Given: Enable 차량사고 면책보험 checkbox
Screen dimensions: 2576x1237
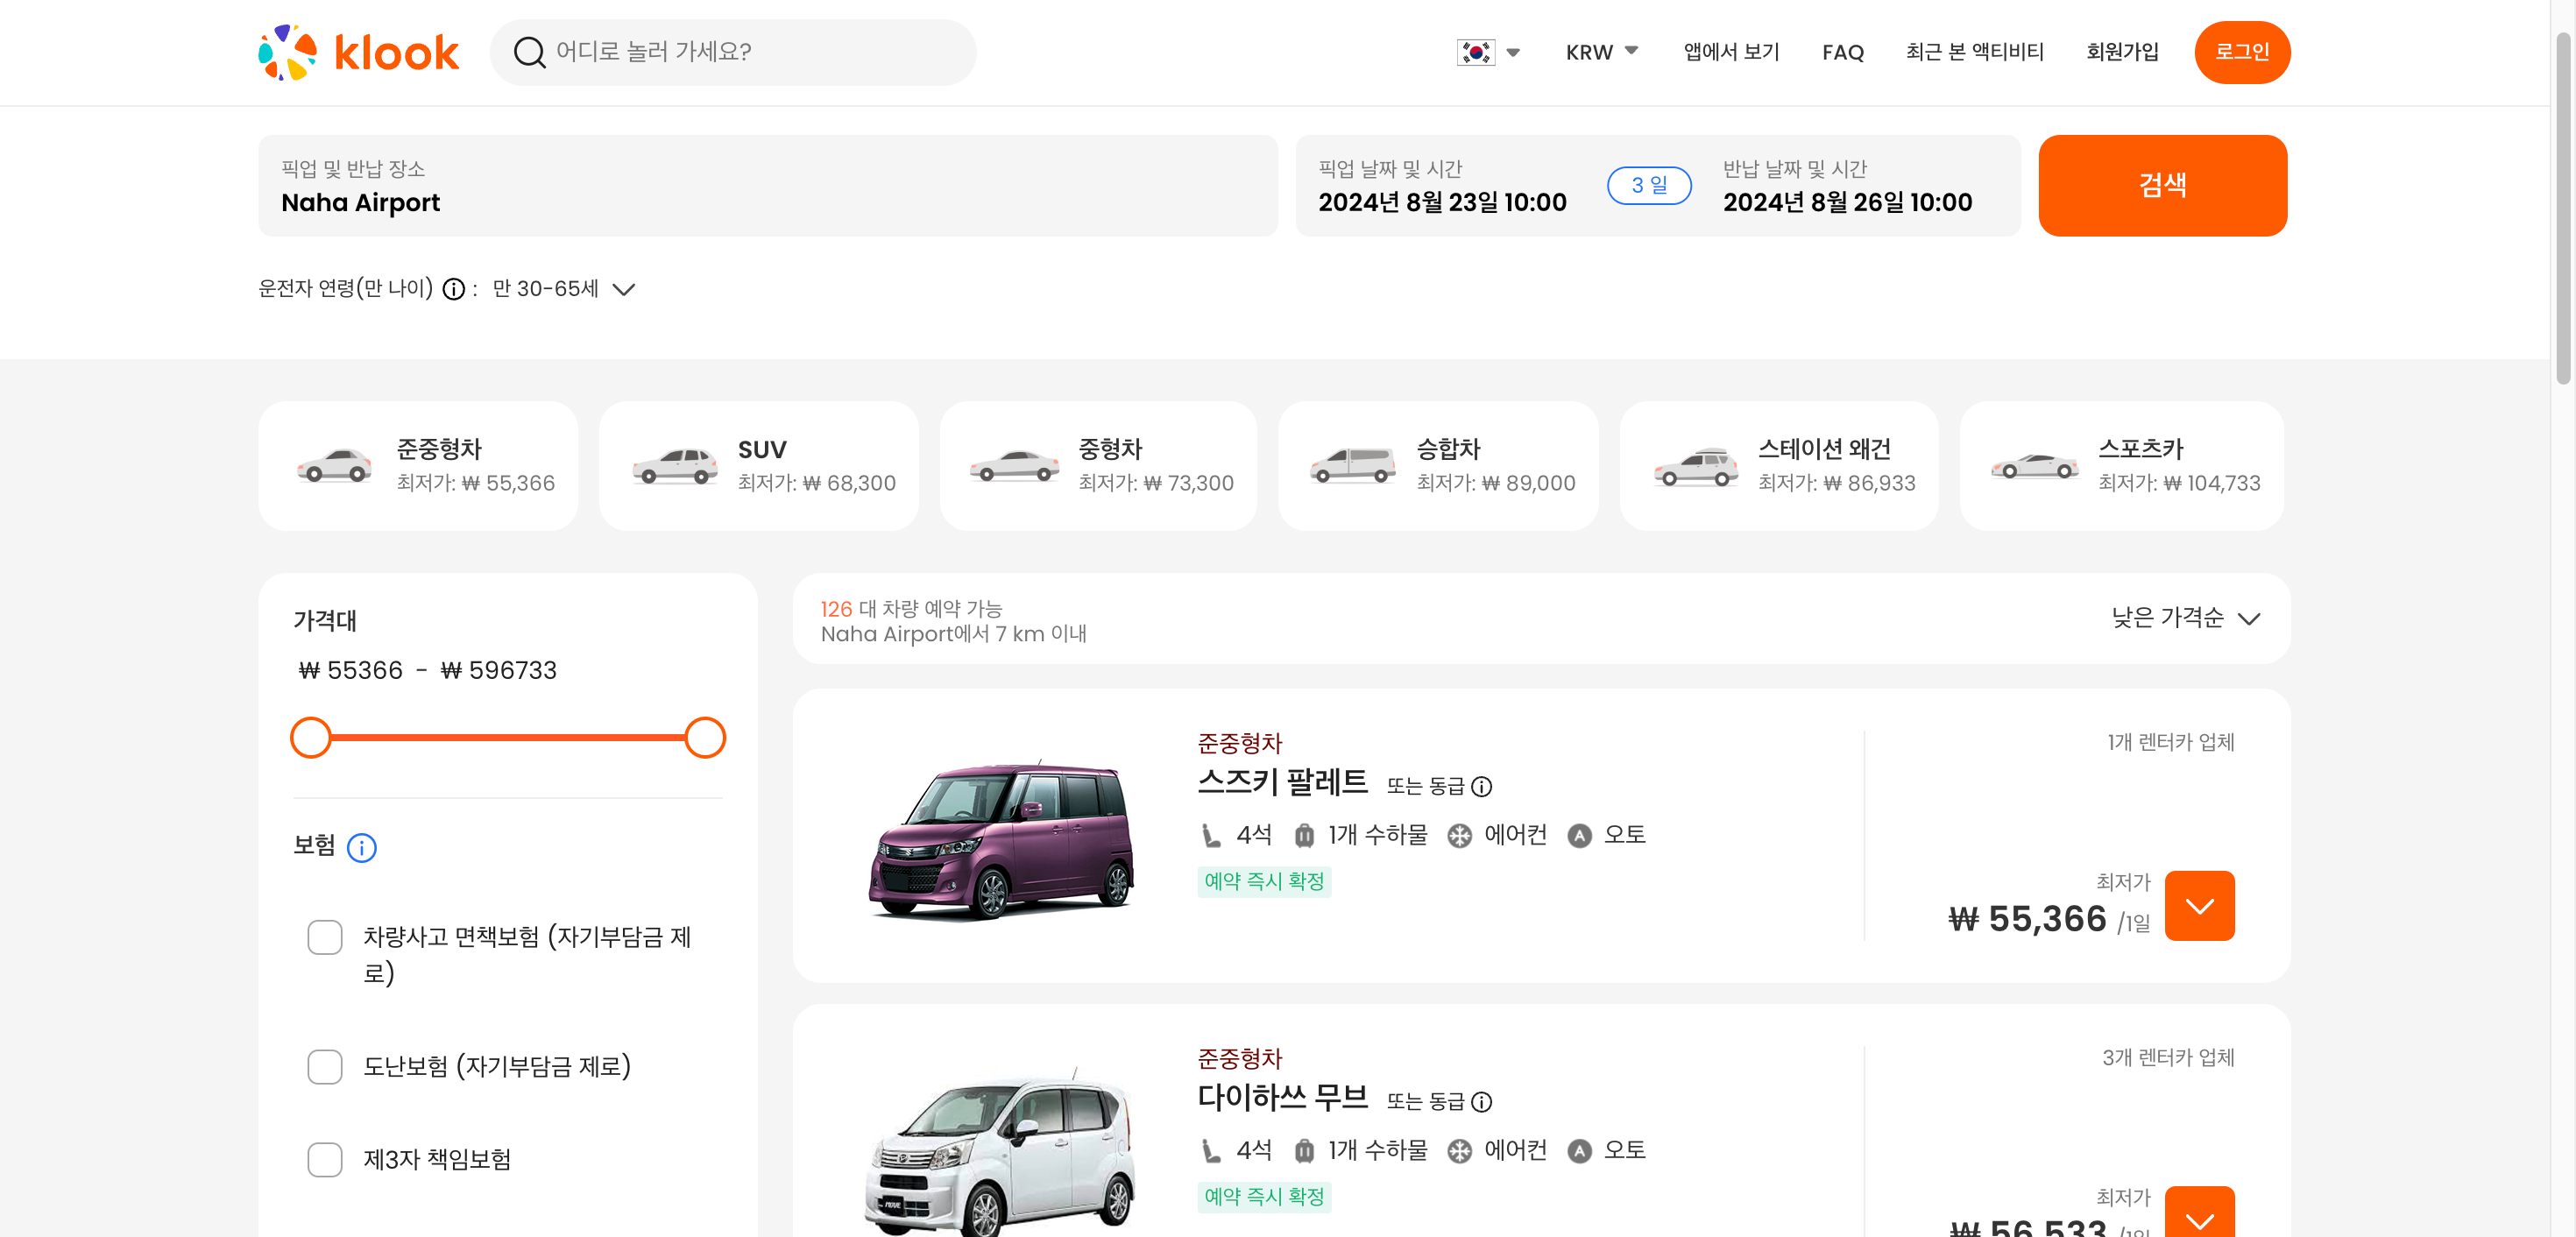Looking at the screenshot, I should point(324,937).
